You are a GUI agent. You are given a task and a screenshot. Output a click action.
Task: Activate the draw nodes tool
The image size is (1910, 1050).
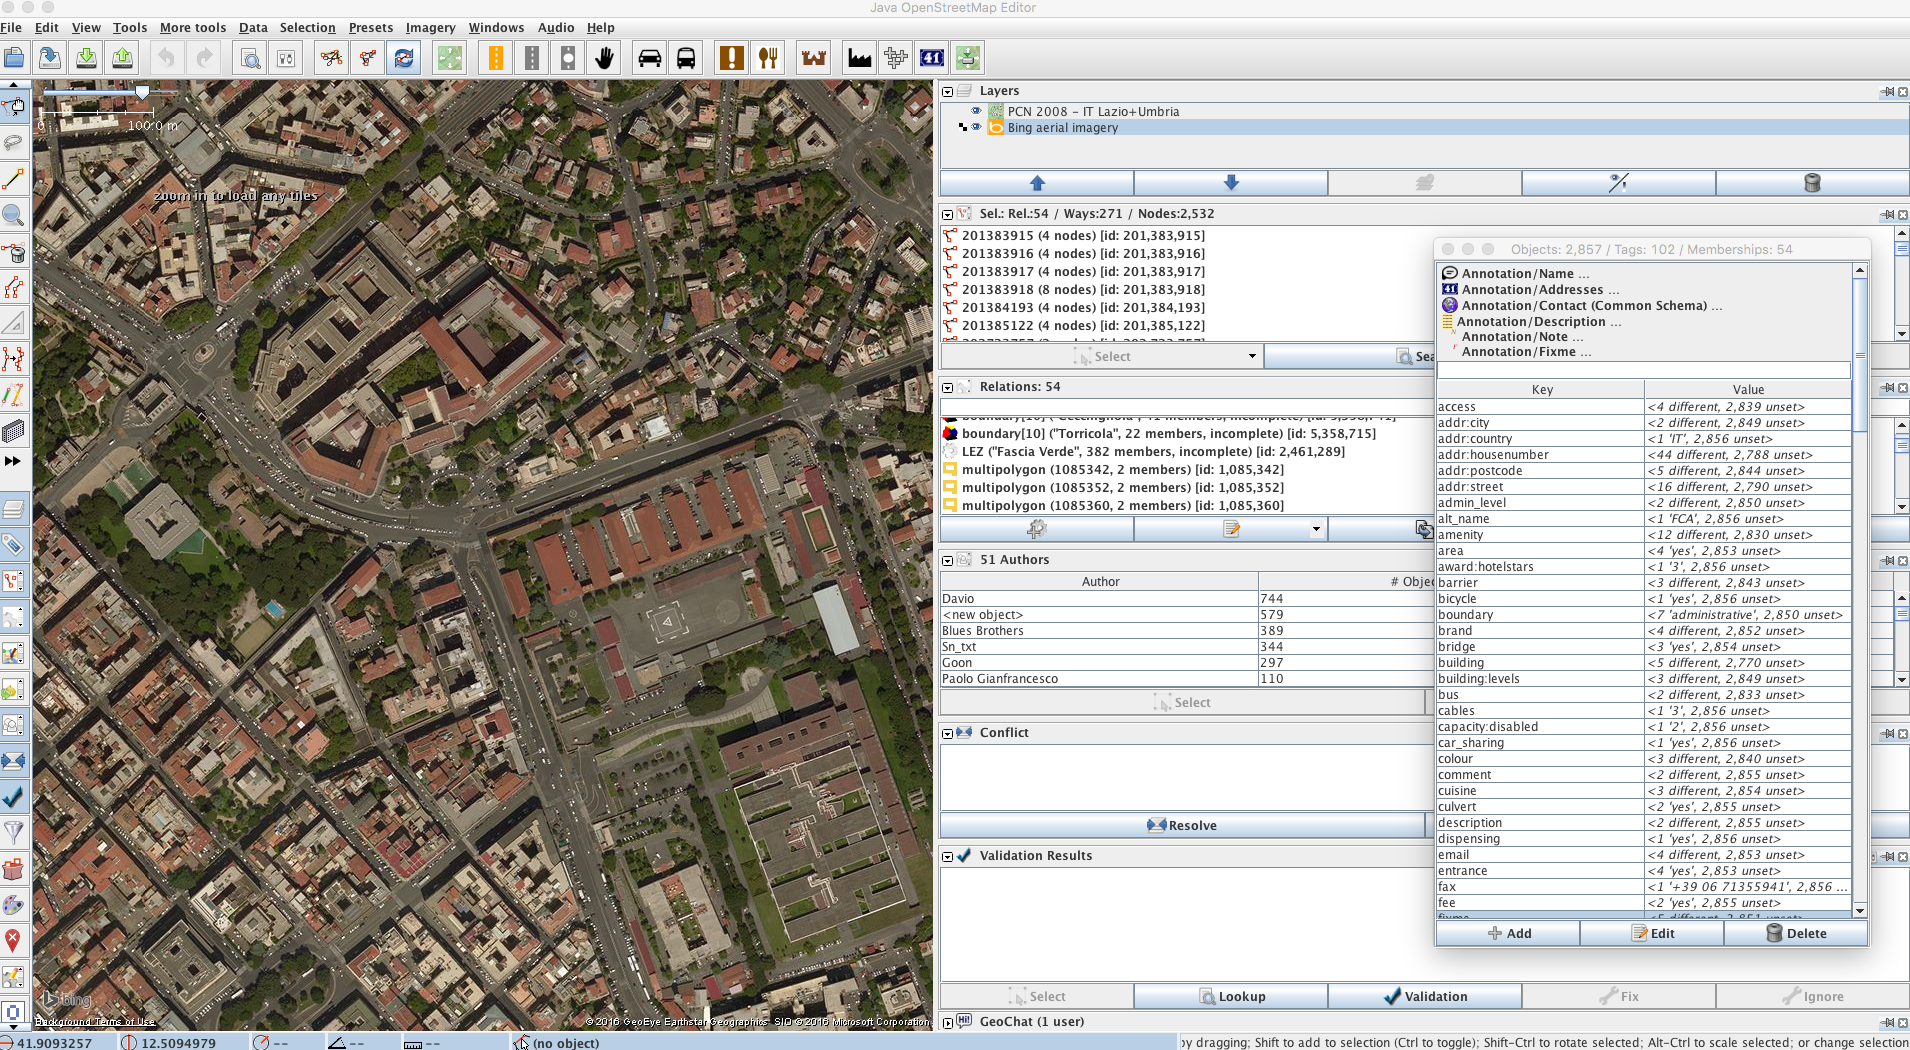tap(13, 179)
